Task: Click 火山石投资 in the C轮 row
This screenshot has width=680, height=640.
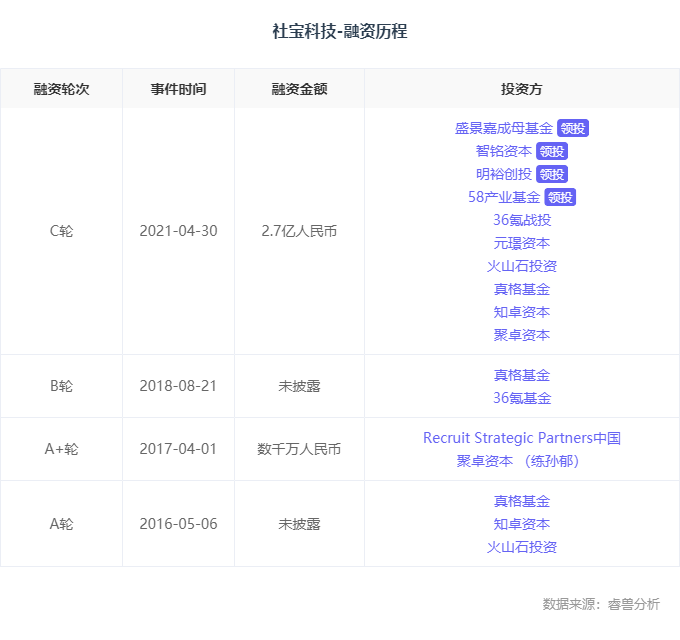Action: [522, 266]
